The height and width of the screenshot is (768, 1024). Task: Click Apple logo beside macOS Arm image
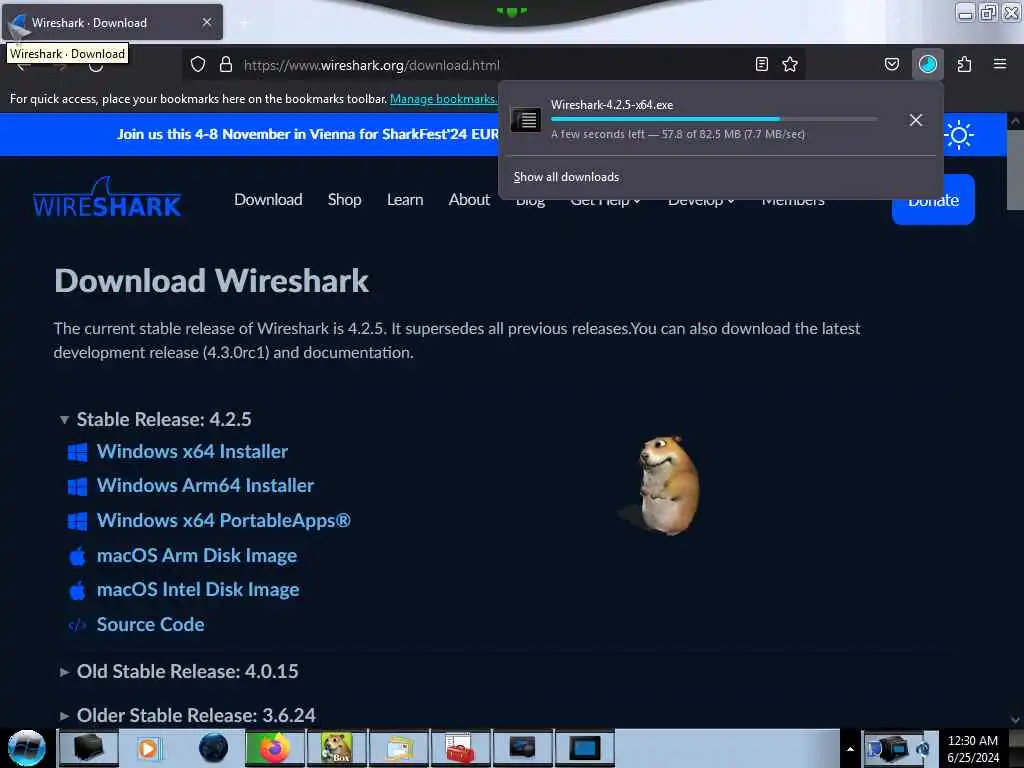(77, 556)
